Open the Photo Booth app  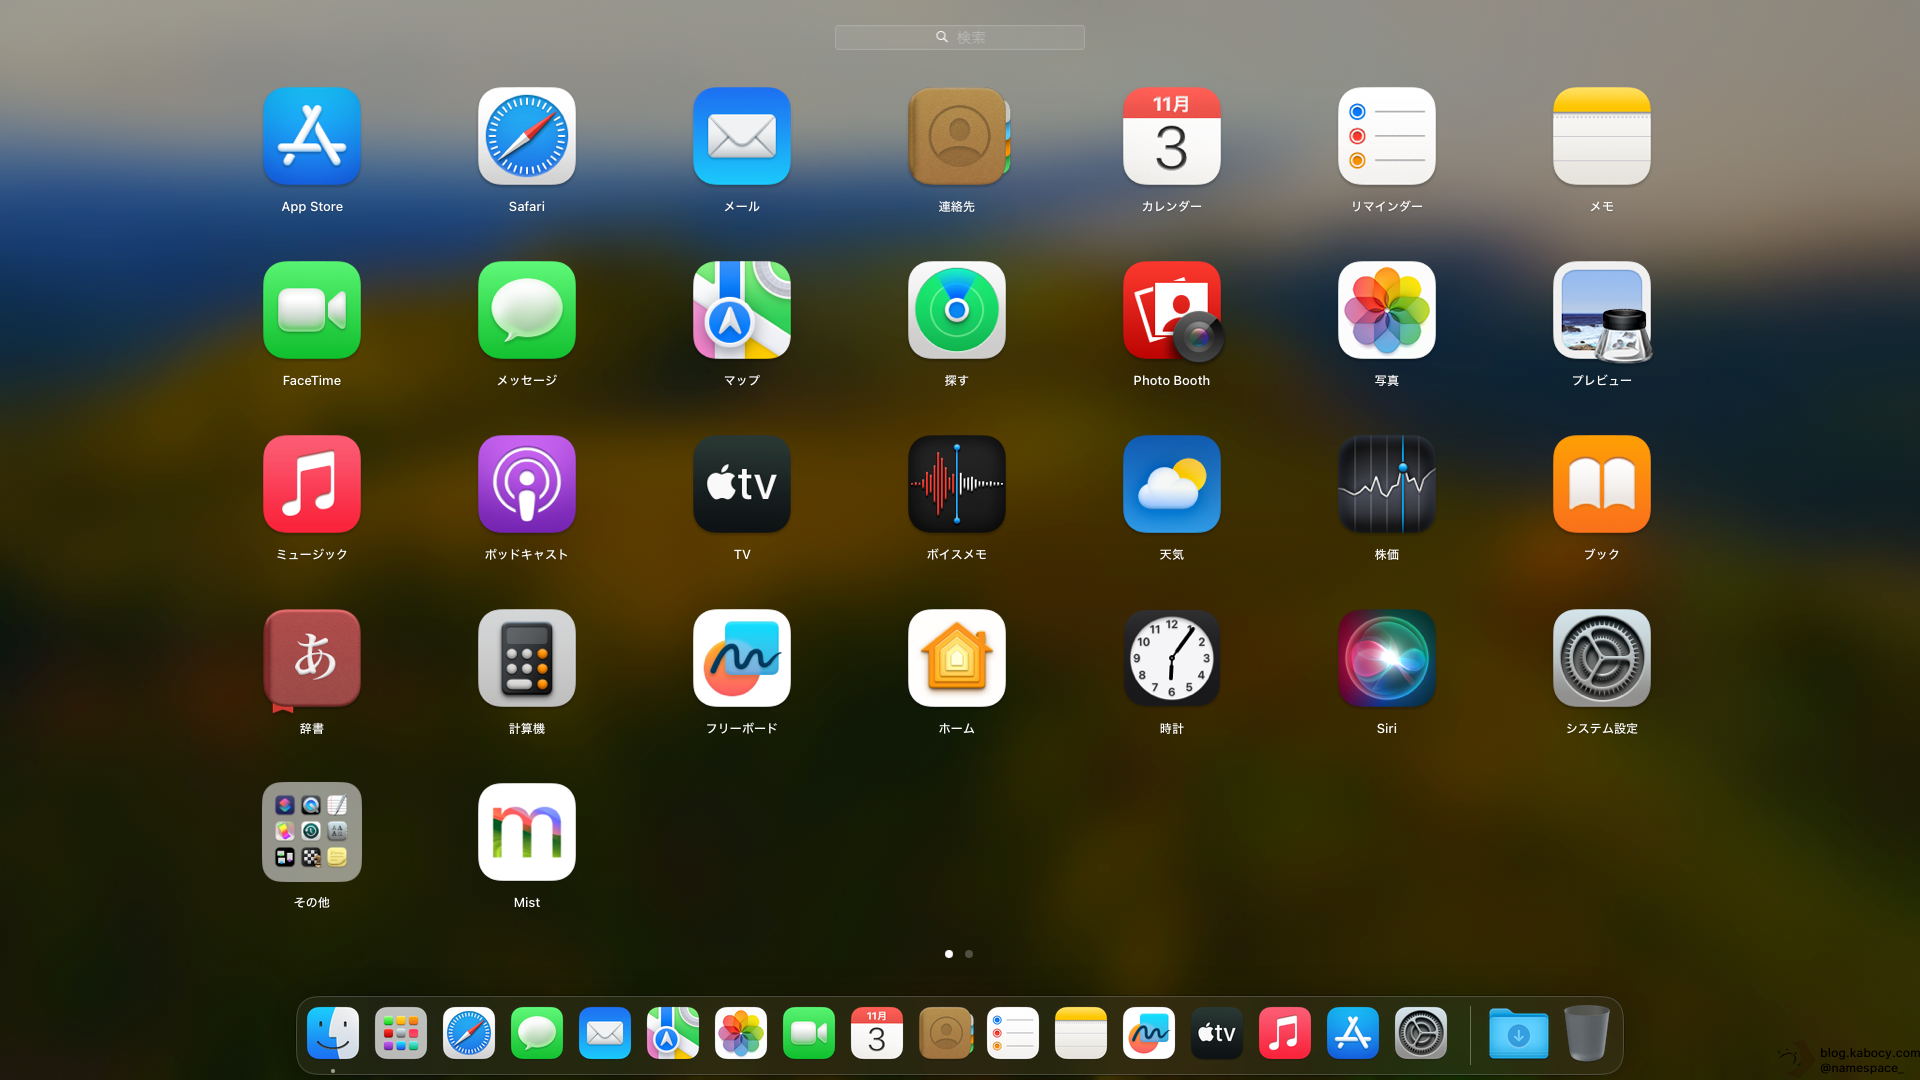click(1171, 310)
